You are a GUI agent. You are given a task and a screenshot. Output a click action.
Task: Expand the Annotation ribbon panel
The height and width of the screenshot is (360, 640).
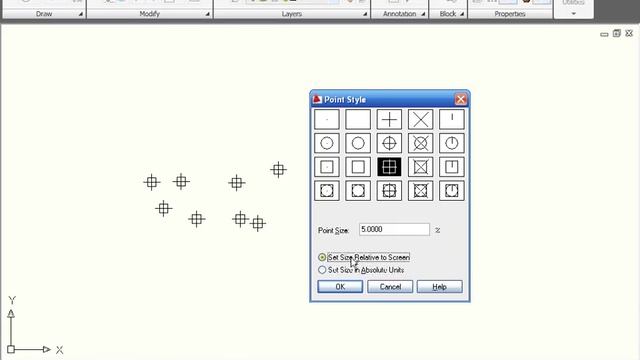tap(423, 14)
